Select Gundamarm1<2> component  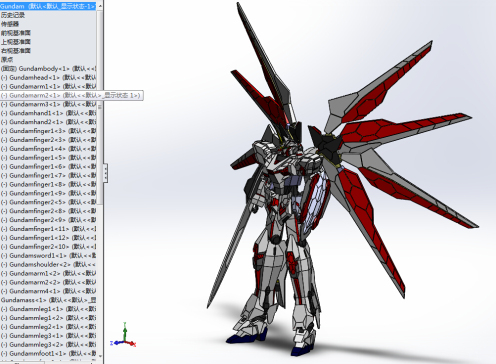(x=48, y=273)
